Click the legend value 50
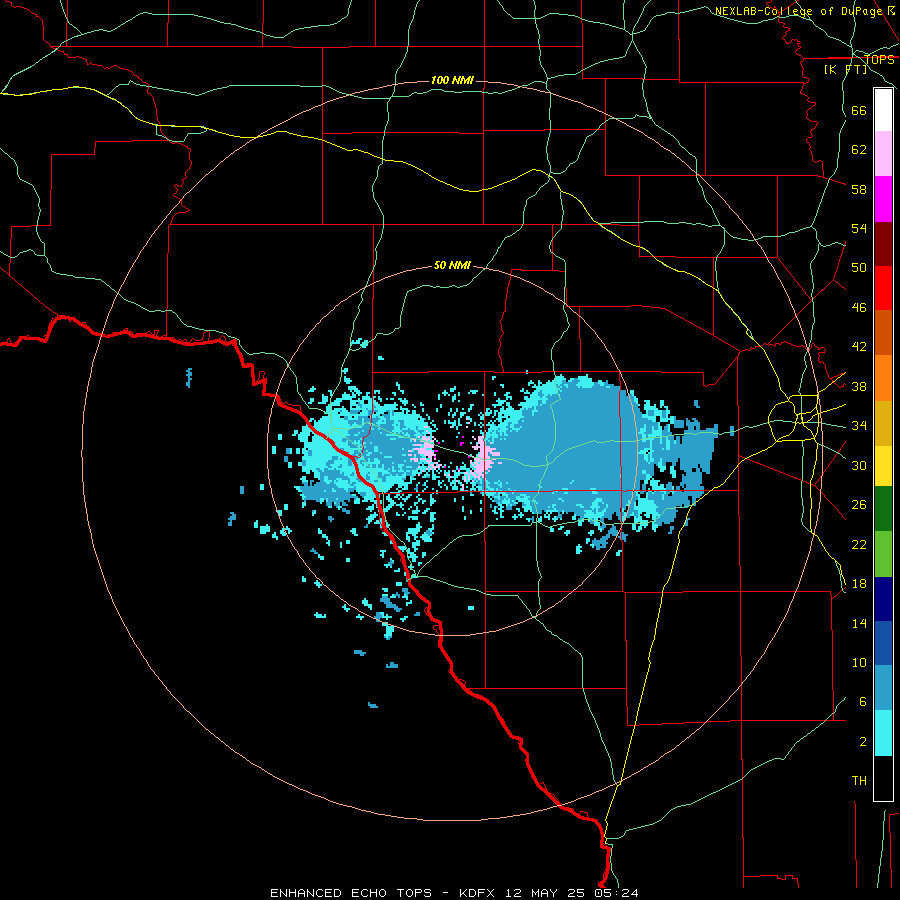Viewport: 900px width, 900px height. (x=859, y=267)
